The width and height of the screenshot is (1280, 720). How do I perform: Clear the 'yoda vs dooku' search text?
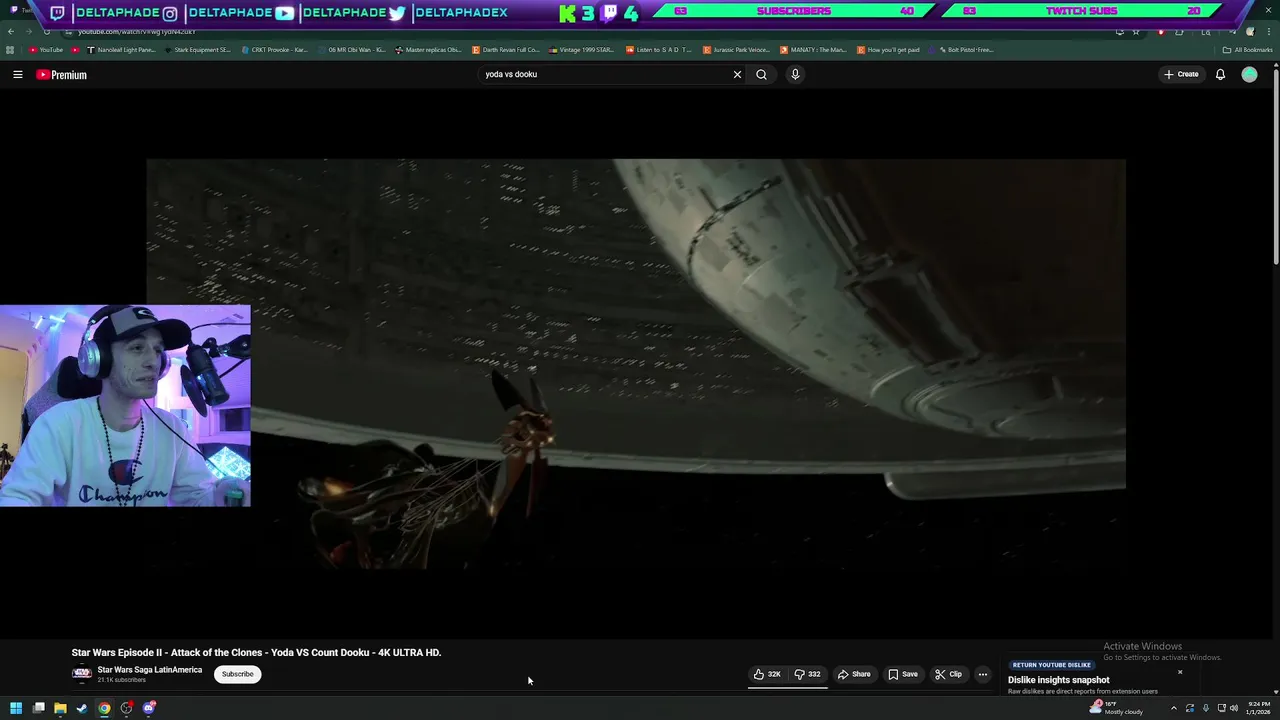coord(737,74)
